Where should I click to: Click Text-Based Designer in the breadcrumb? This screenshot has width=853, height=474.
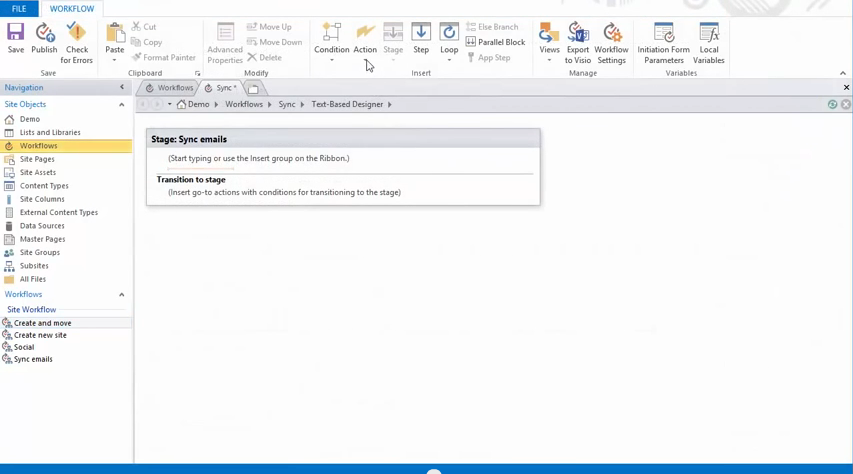click(x=347, y=104)
